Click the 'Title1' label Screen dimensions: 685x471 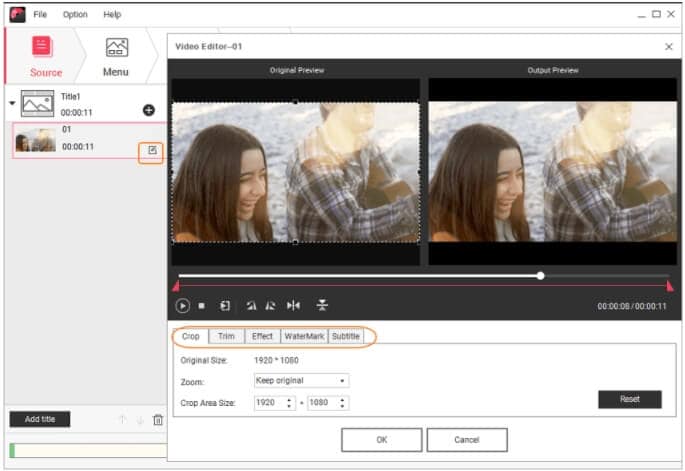pyautogui.click(x=70, y=97)
